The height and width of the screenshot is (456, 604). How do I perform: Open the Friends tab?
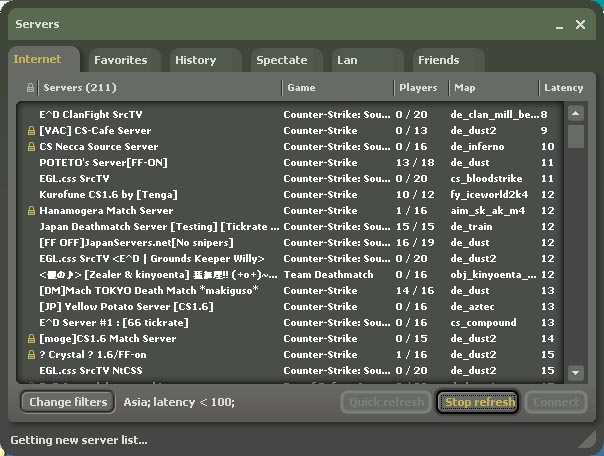(x=449, y=60)
